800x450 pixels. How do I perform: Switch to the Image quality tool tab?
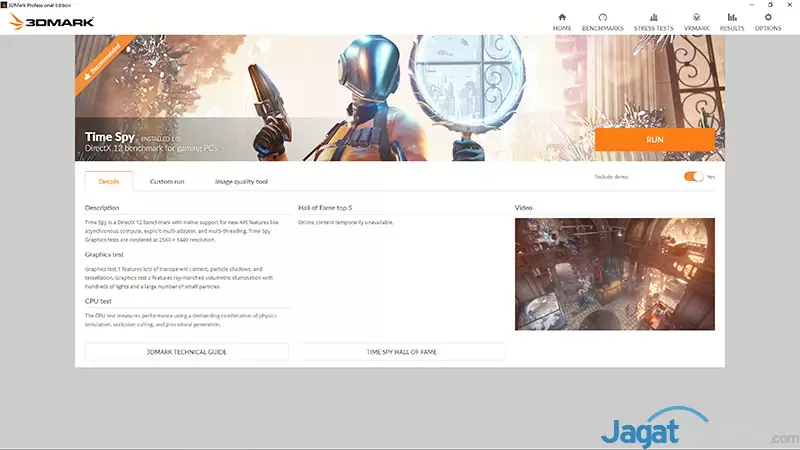click(x=241, y=182)
